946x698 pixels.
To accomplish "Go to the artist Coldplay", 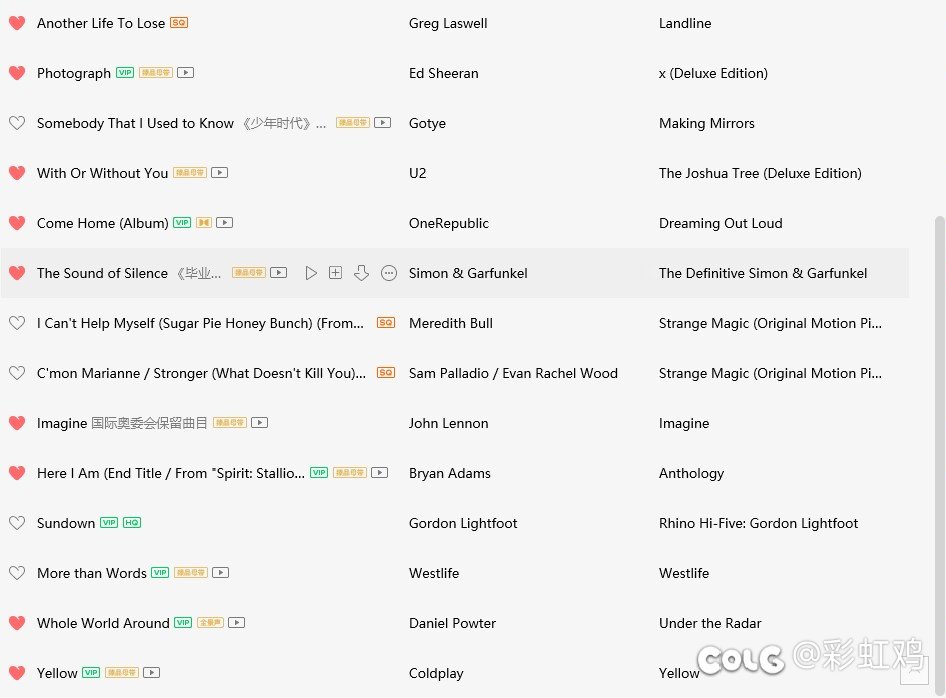I will pyautogui.click(x=436, y=673).
